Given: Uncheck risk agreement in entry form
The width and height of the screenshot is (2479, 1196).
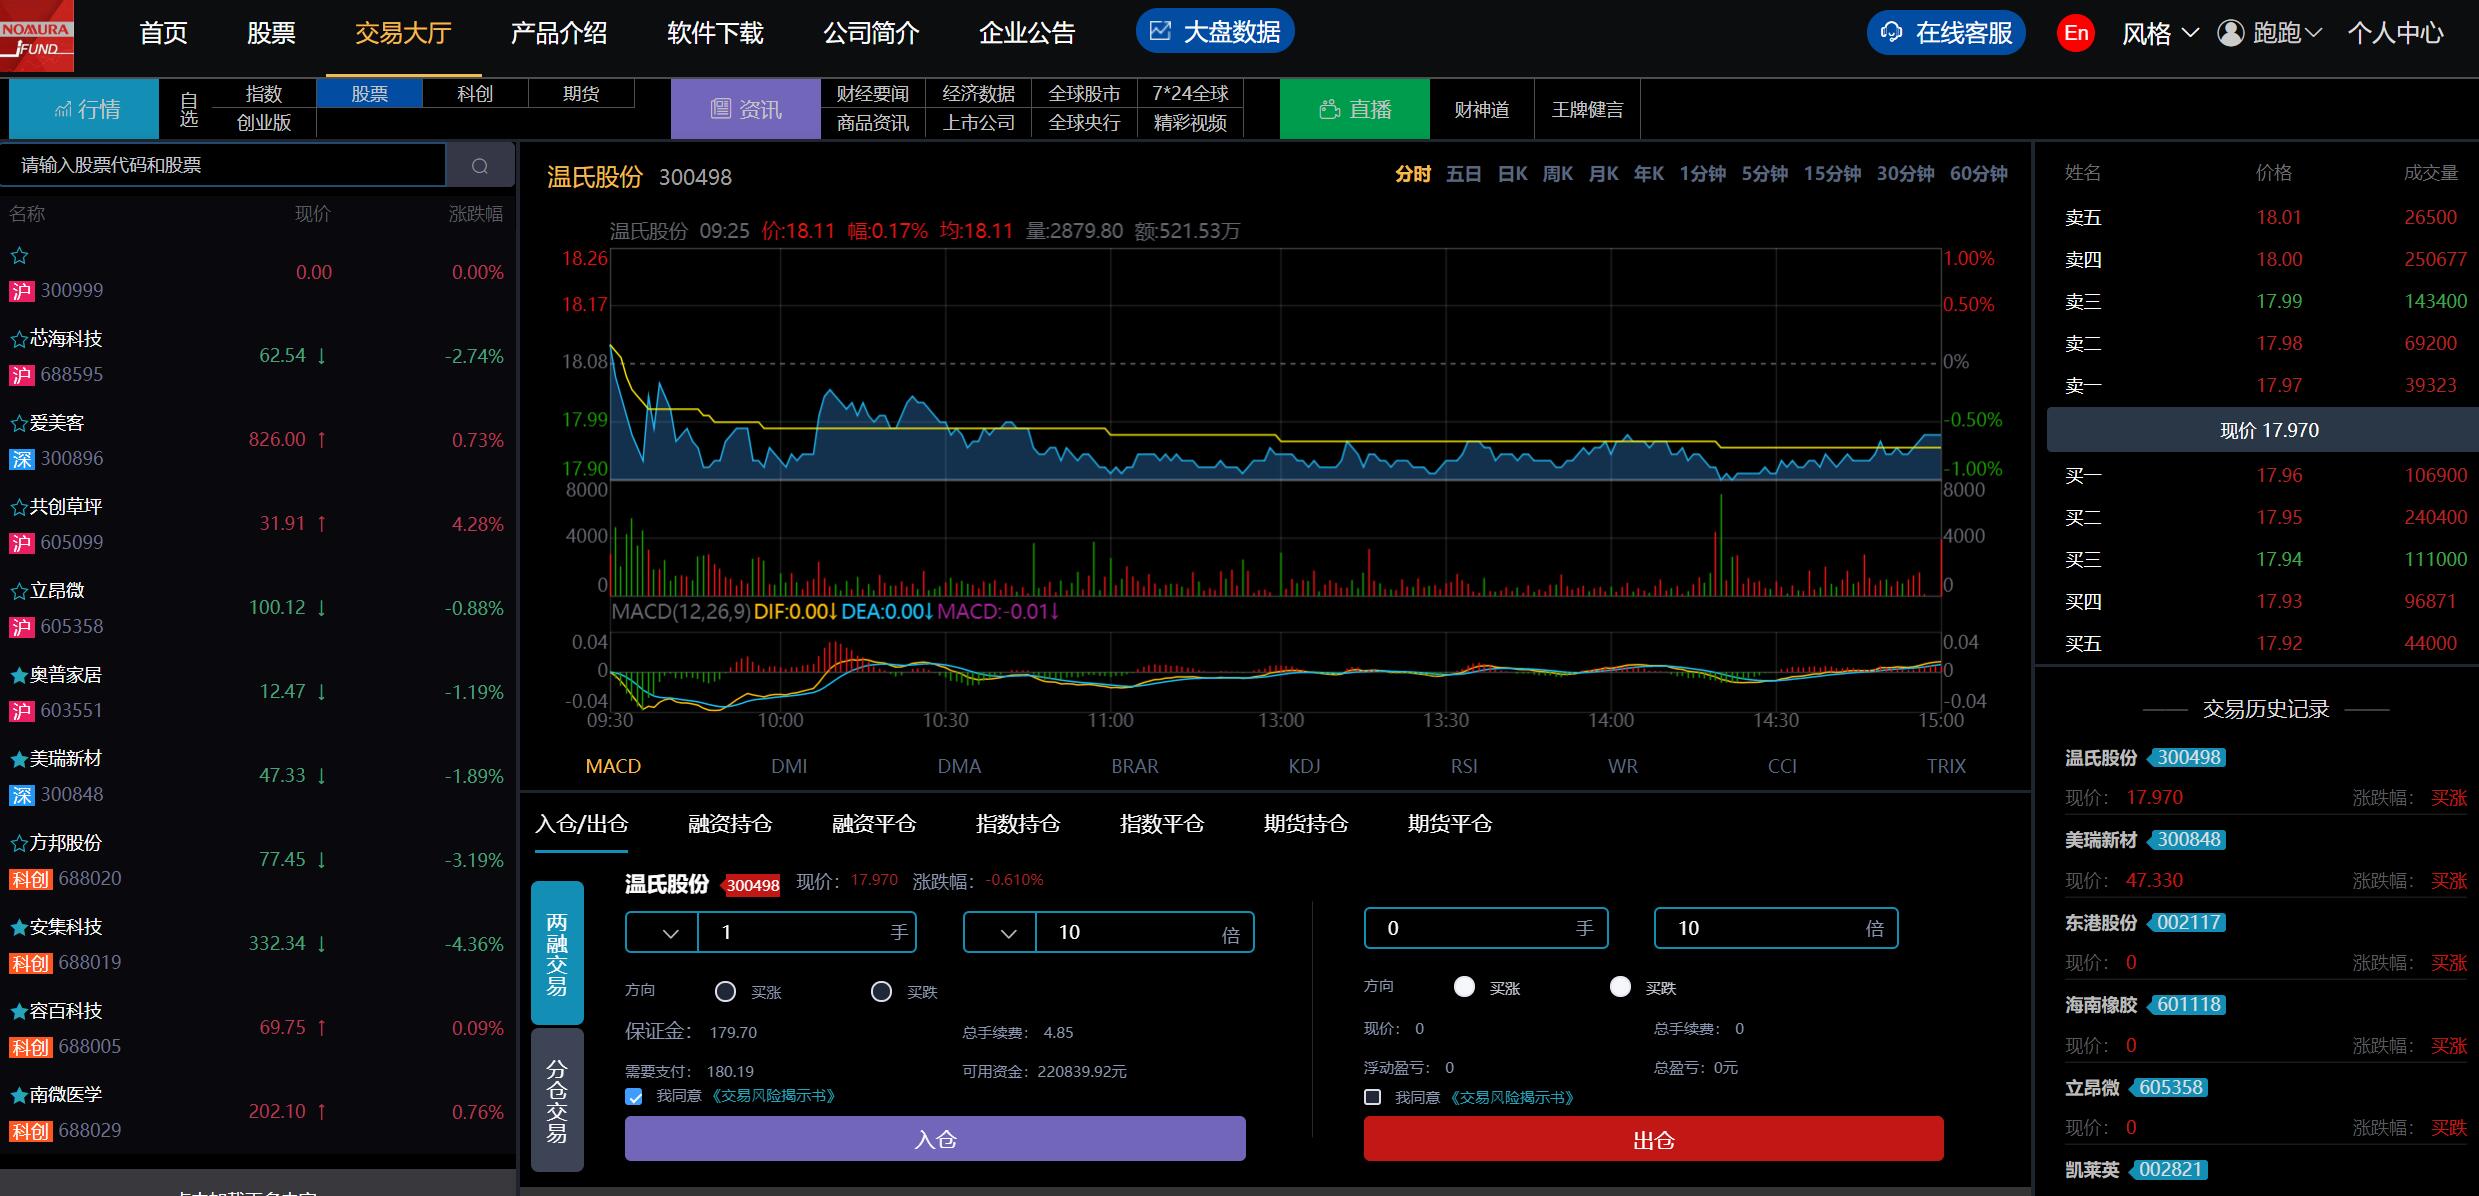Looking at the screenshot, I should [634, 1096].
